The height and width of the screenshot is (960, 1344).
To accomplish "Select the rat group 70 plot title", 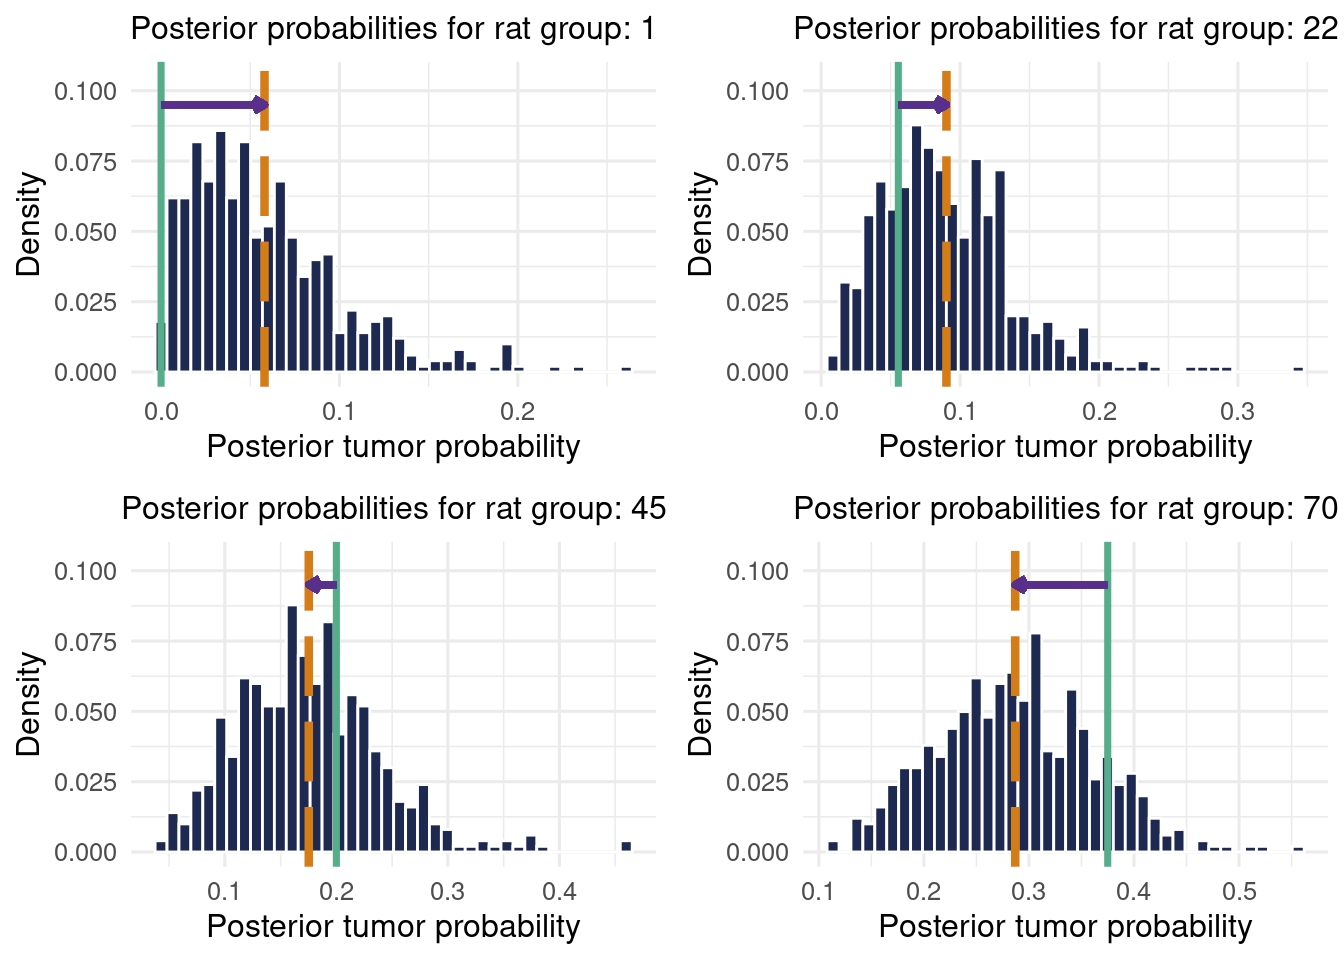I will click(1065, 509).
